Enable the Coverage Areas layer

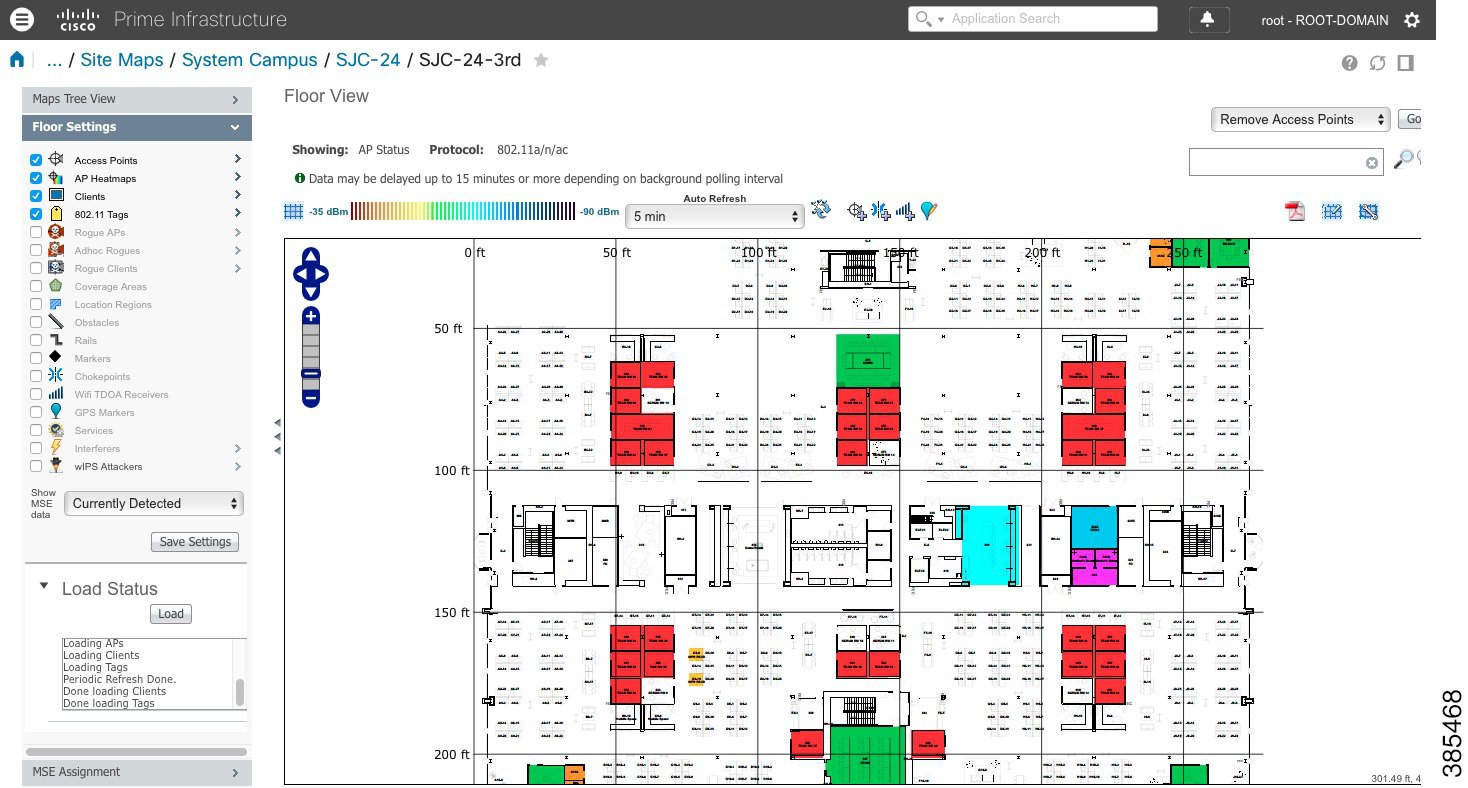(35, 286)
